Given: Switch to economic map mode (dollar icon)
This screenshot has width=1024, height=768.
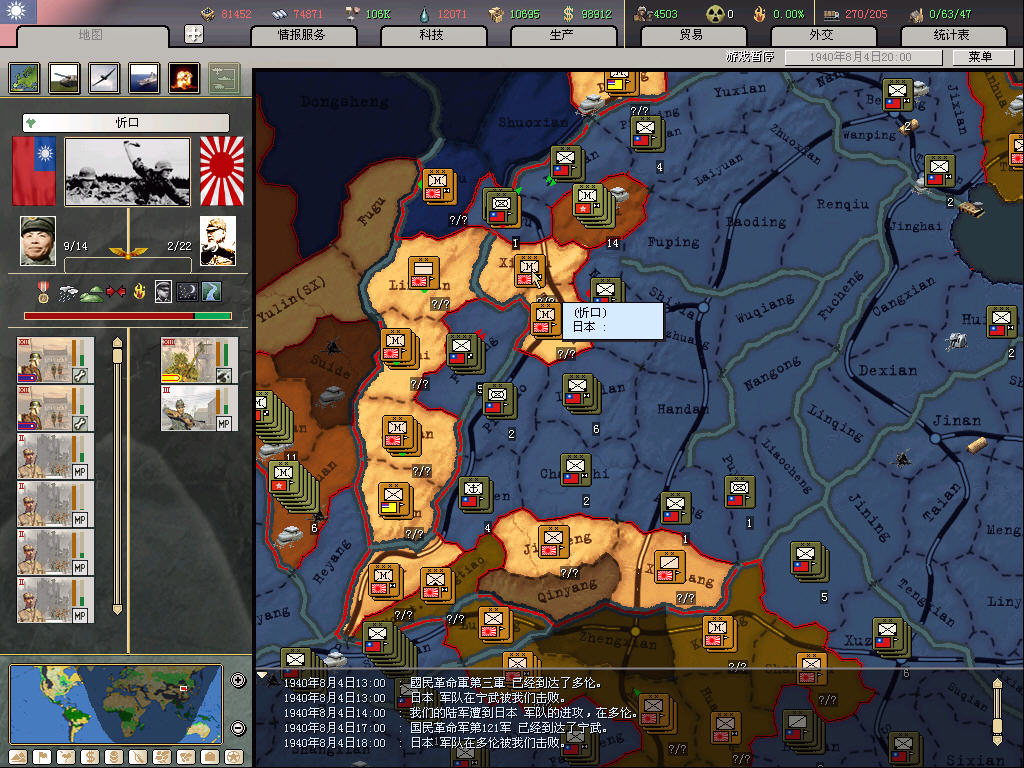Looking at the screenshot, I should (x=90, y=758).
